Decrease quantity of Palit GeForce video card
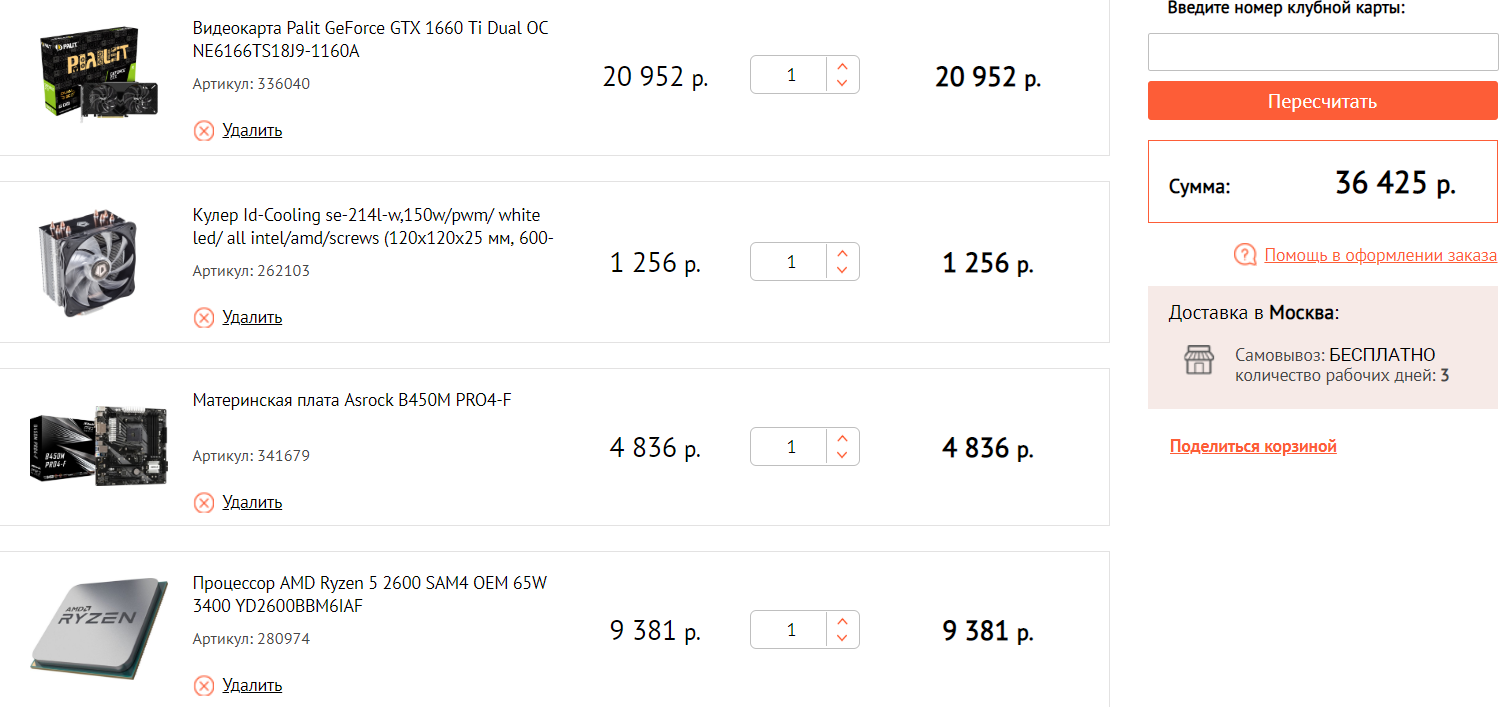Viewport: 1499px width, 707px height. [842, 83]
